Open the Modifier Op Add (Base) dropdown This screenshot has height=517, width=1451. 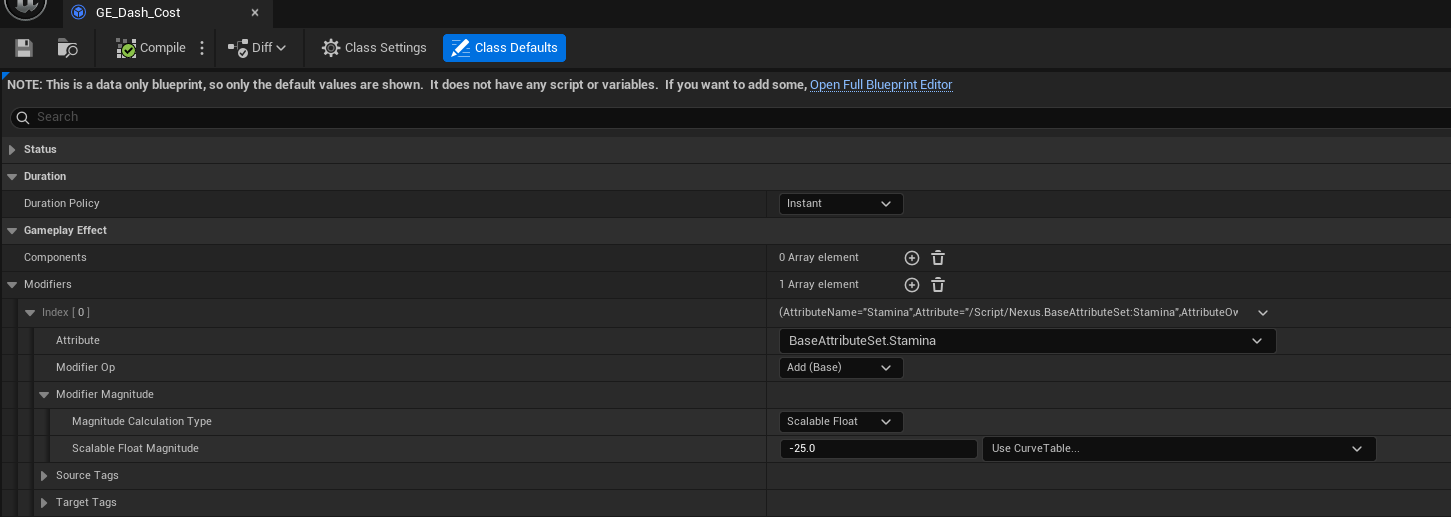click(x=840, y=368)
